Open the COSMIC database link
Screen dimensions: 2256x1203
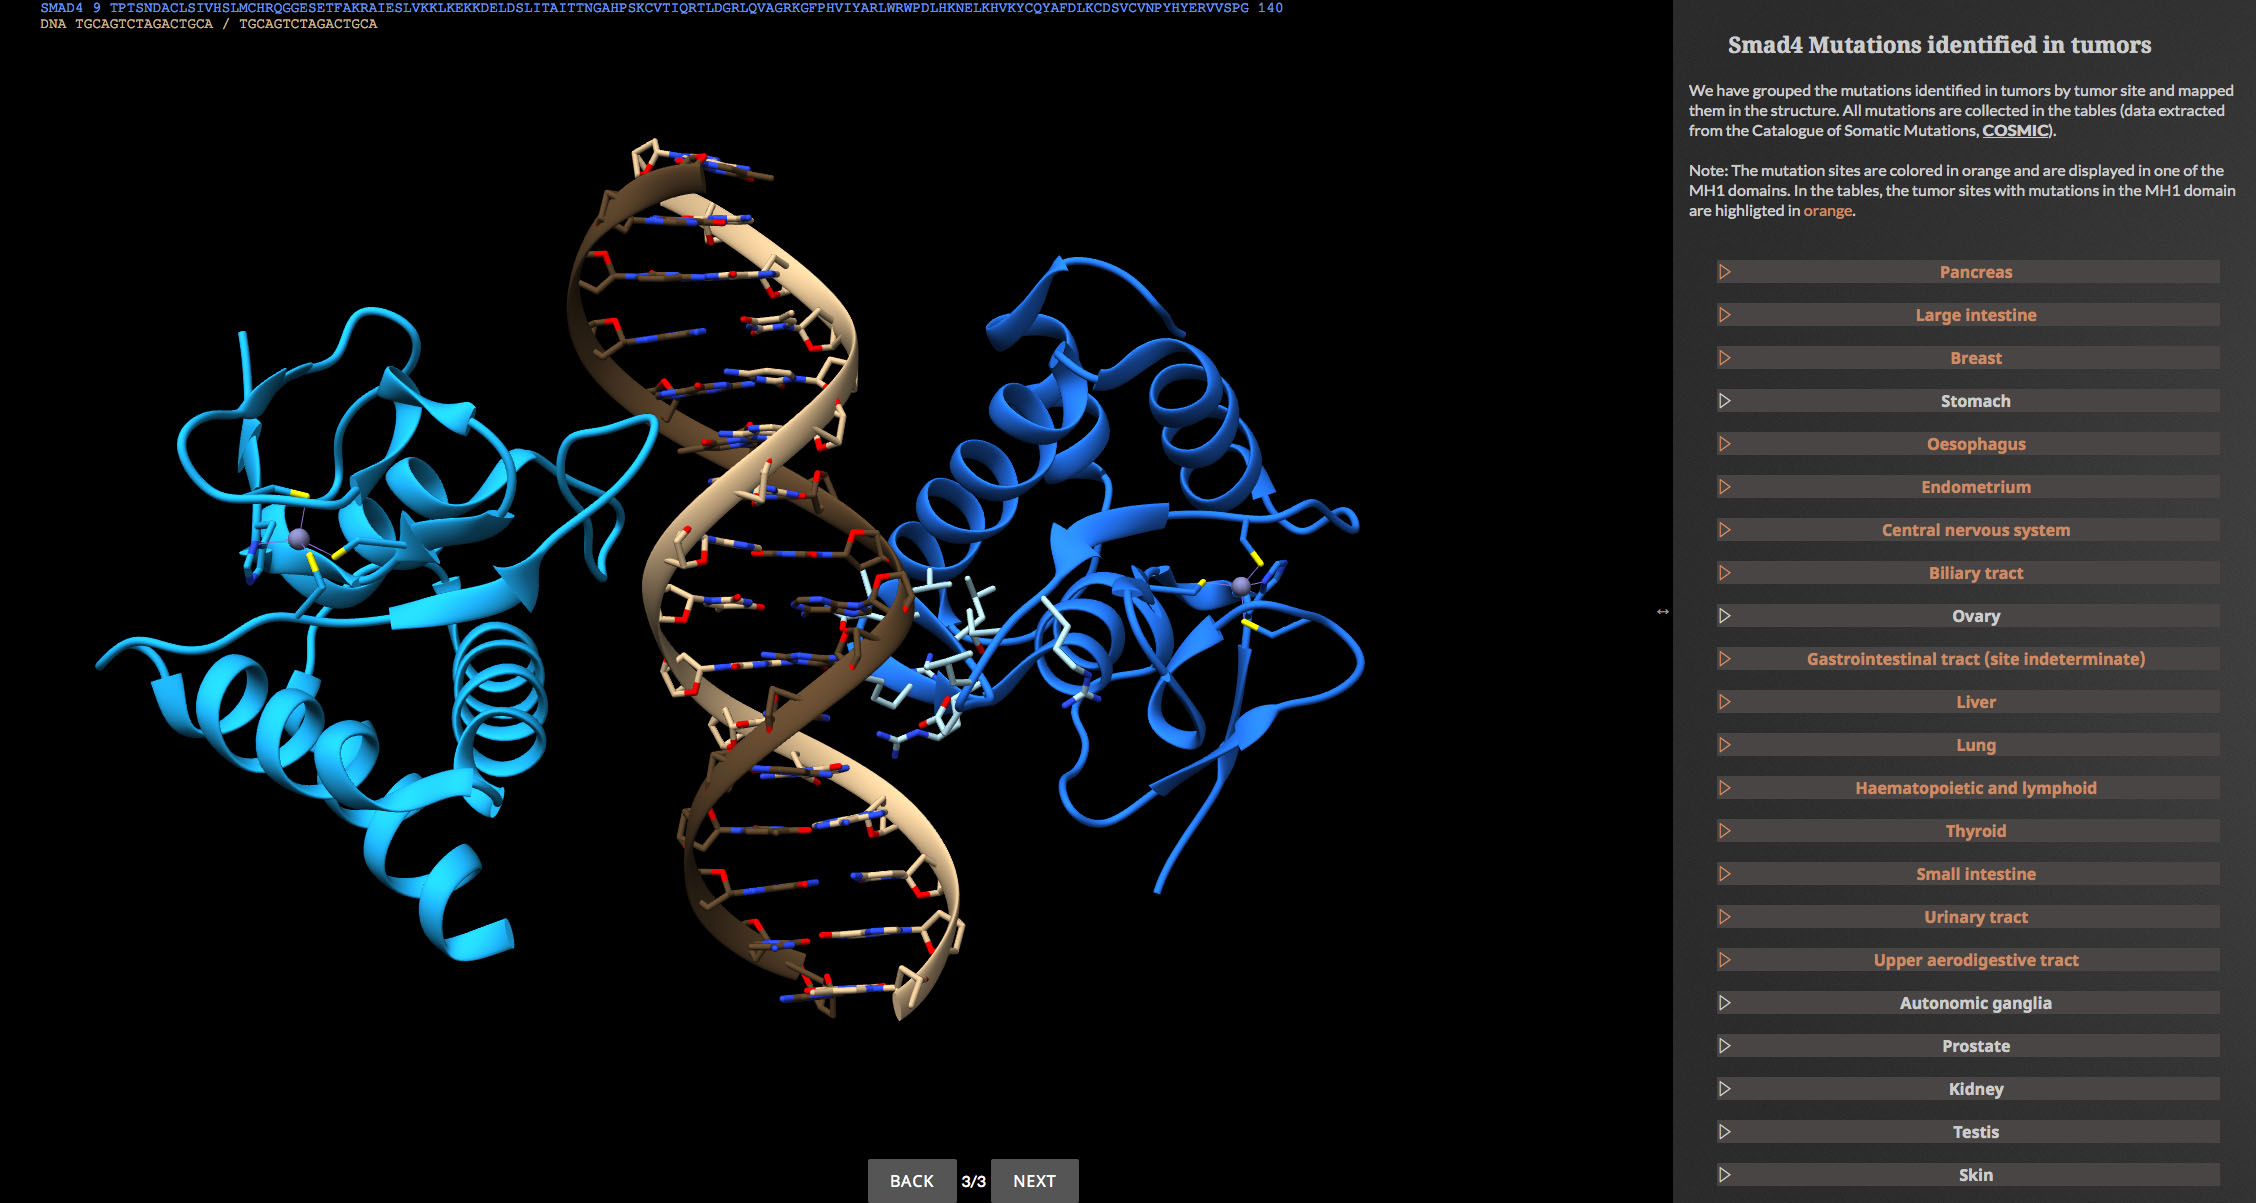(2014, 131)
